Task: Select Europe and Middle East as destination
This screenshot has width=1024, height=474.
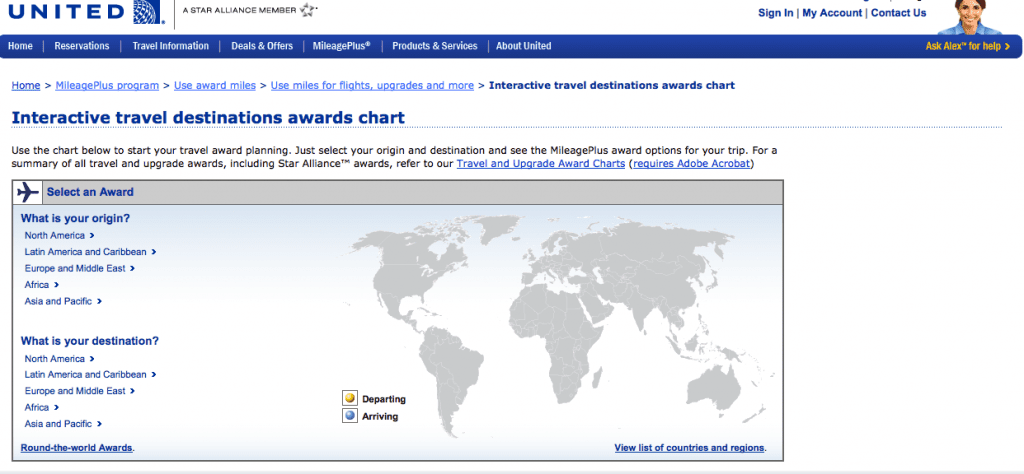Action: pyautogui.click(x=80, y=391)
